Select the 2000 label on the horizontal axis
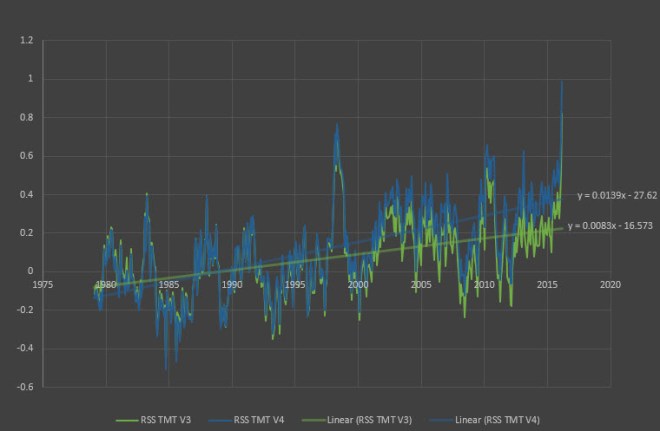The image size is (660, 431). (358, 284)
